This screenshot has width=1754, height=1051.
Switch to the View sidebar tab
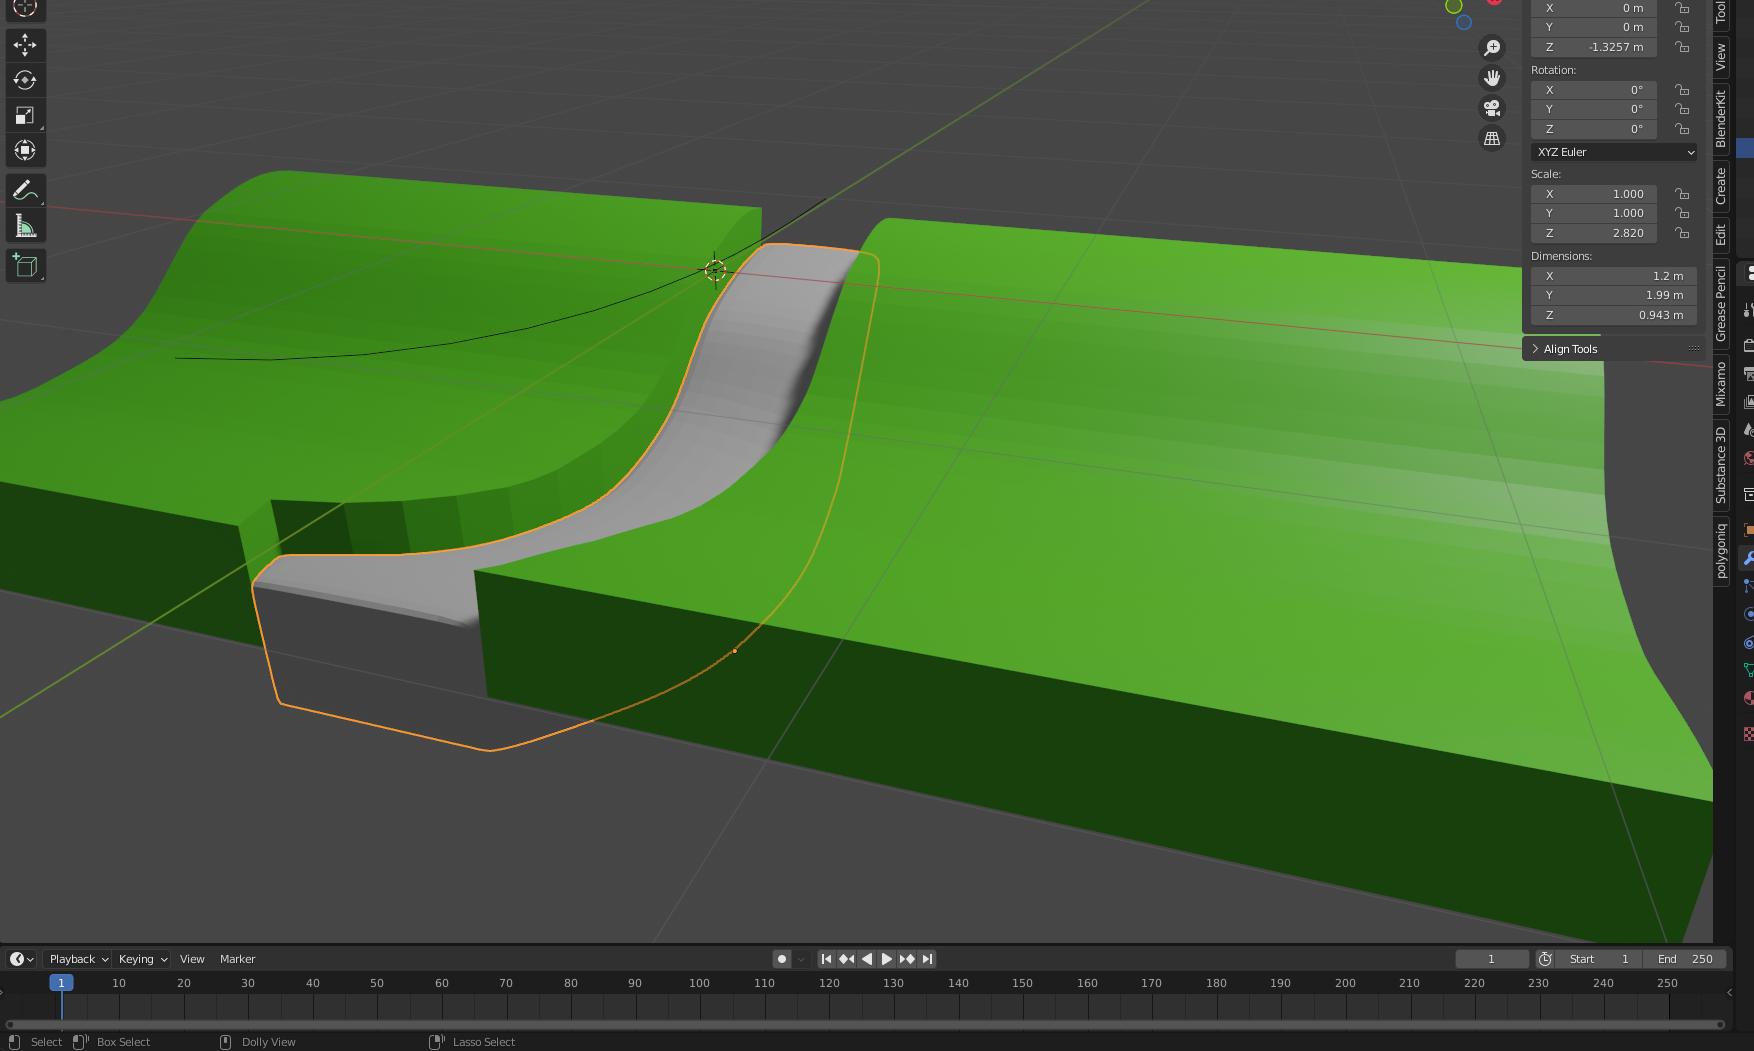click(1721, 56)
